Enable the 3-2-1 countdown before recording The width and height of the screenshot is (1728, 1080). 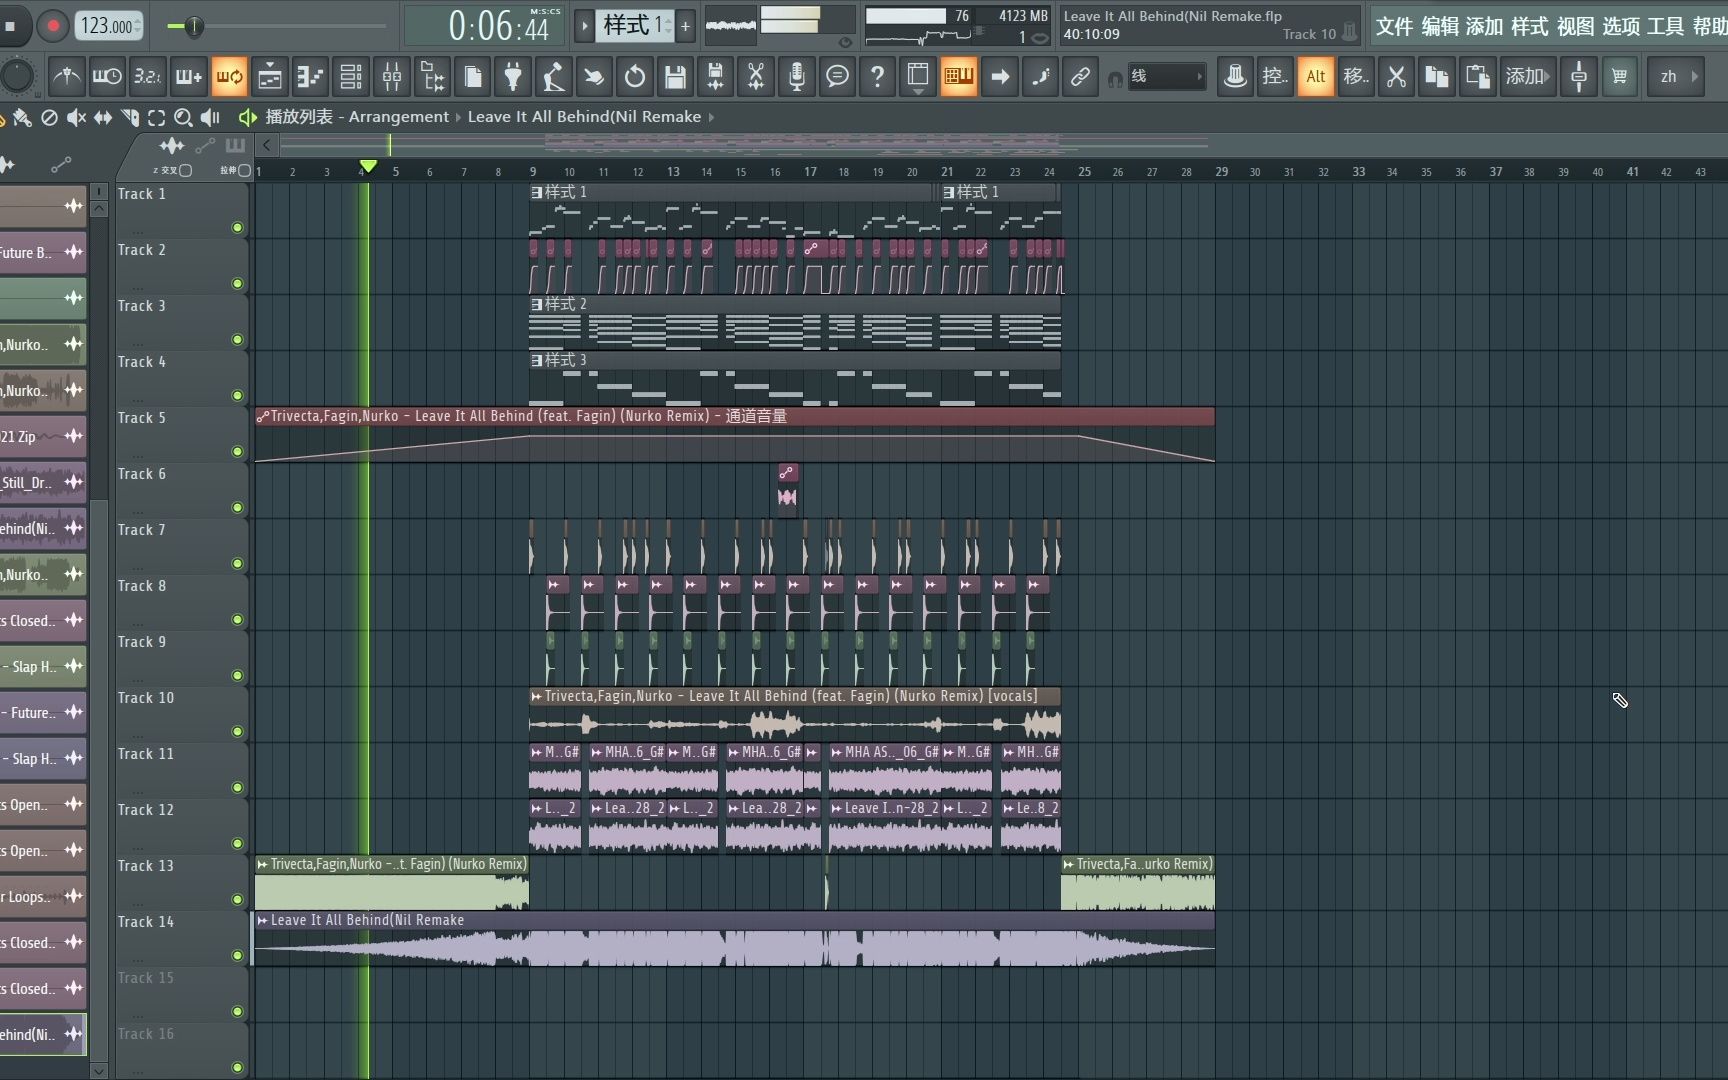tap(148, 76)
